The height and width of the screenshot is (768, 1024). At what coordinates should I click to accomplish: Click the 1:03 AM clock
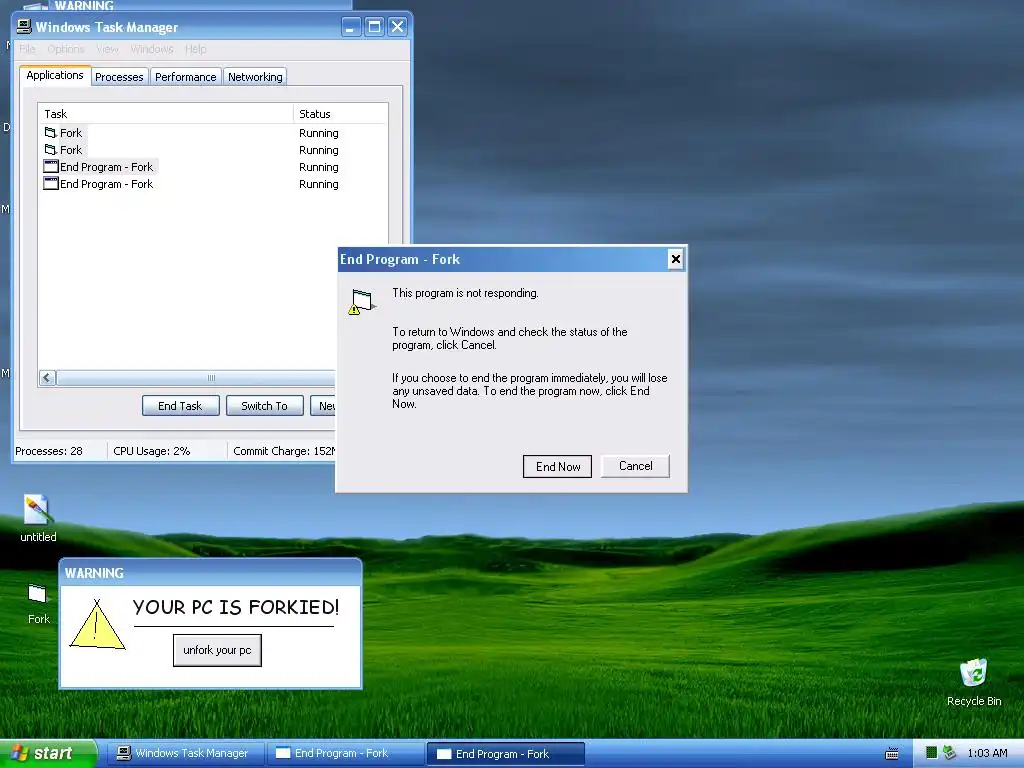coord(987,753)
